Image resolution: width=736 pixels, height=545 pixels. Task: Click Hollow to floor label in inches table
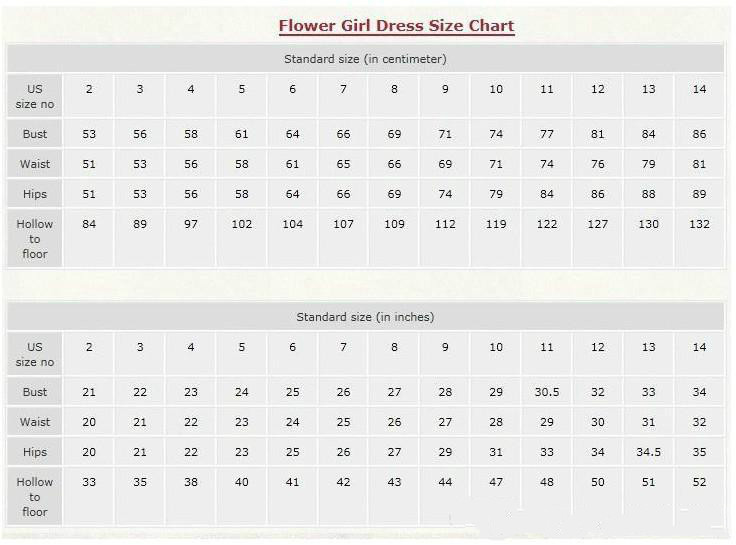point(35,497)
